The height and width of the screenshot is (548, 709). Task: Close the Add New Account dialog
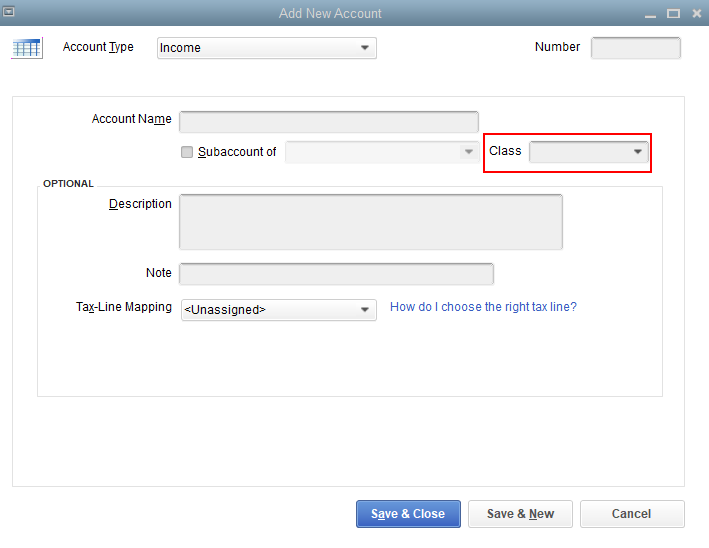(697, 13)
